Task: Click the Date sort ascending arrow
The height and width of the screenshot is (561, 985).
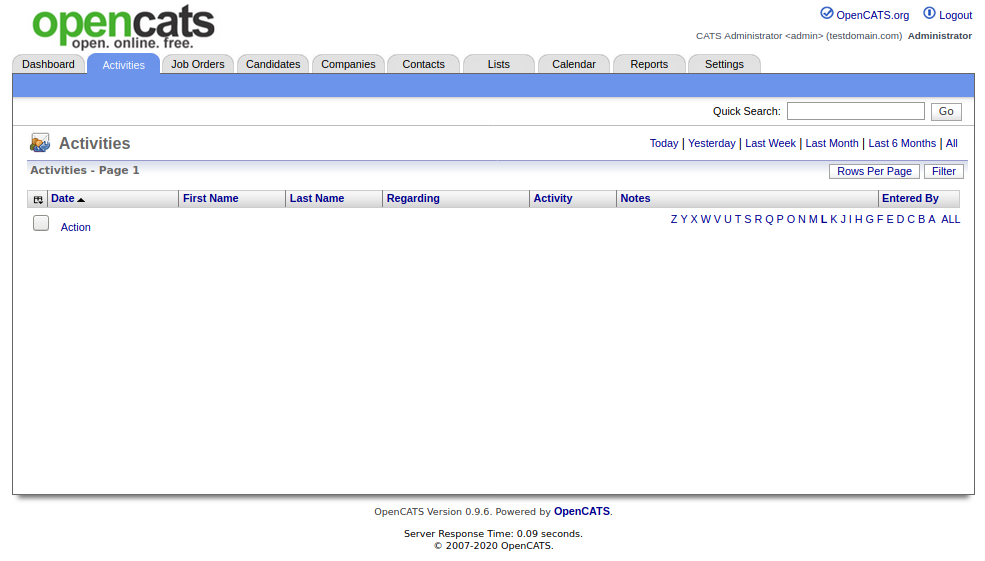Action: (x=81, y=200)
